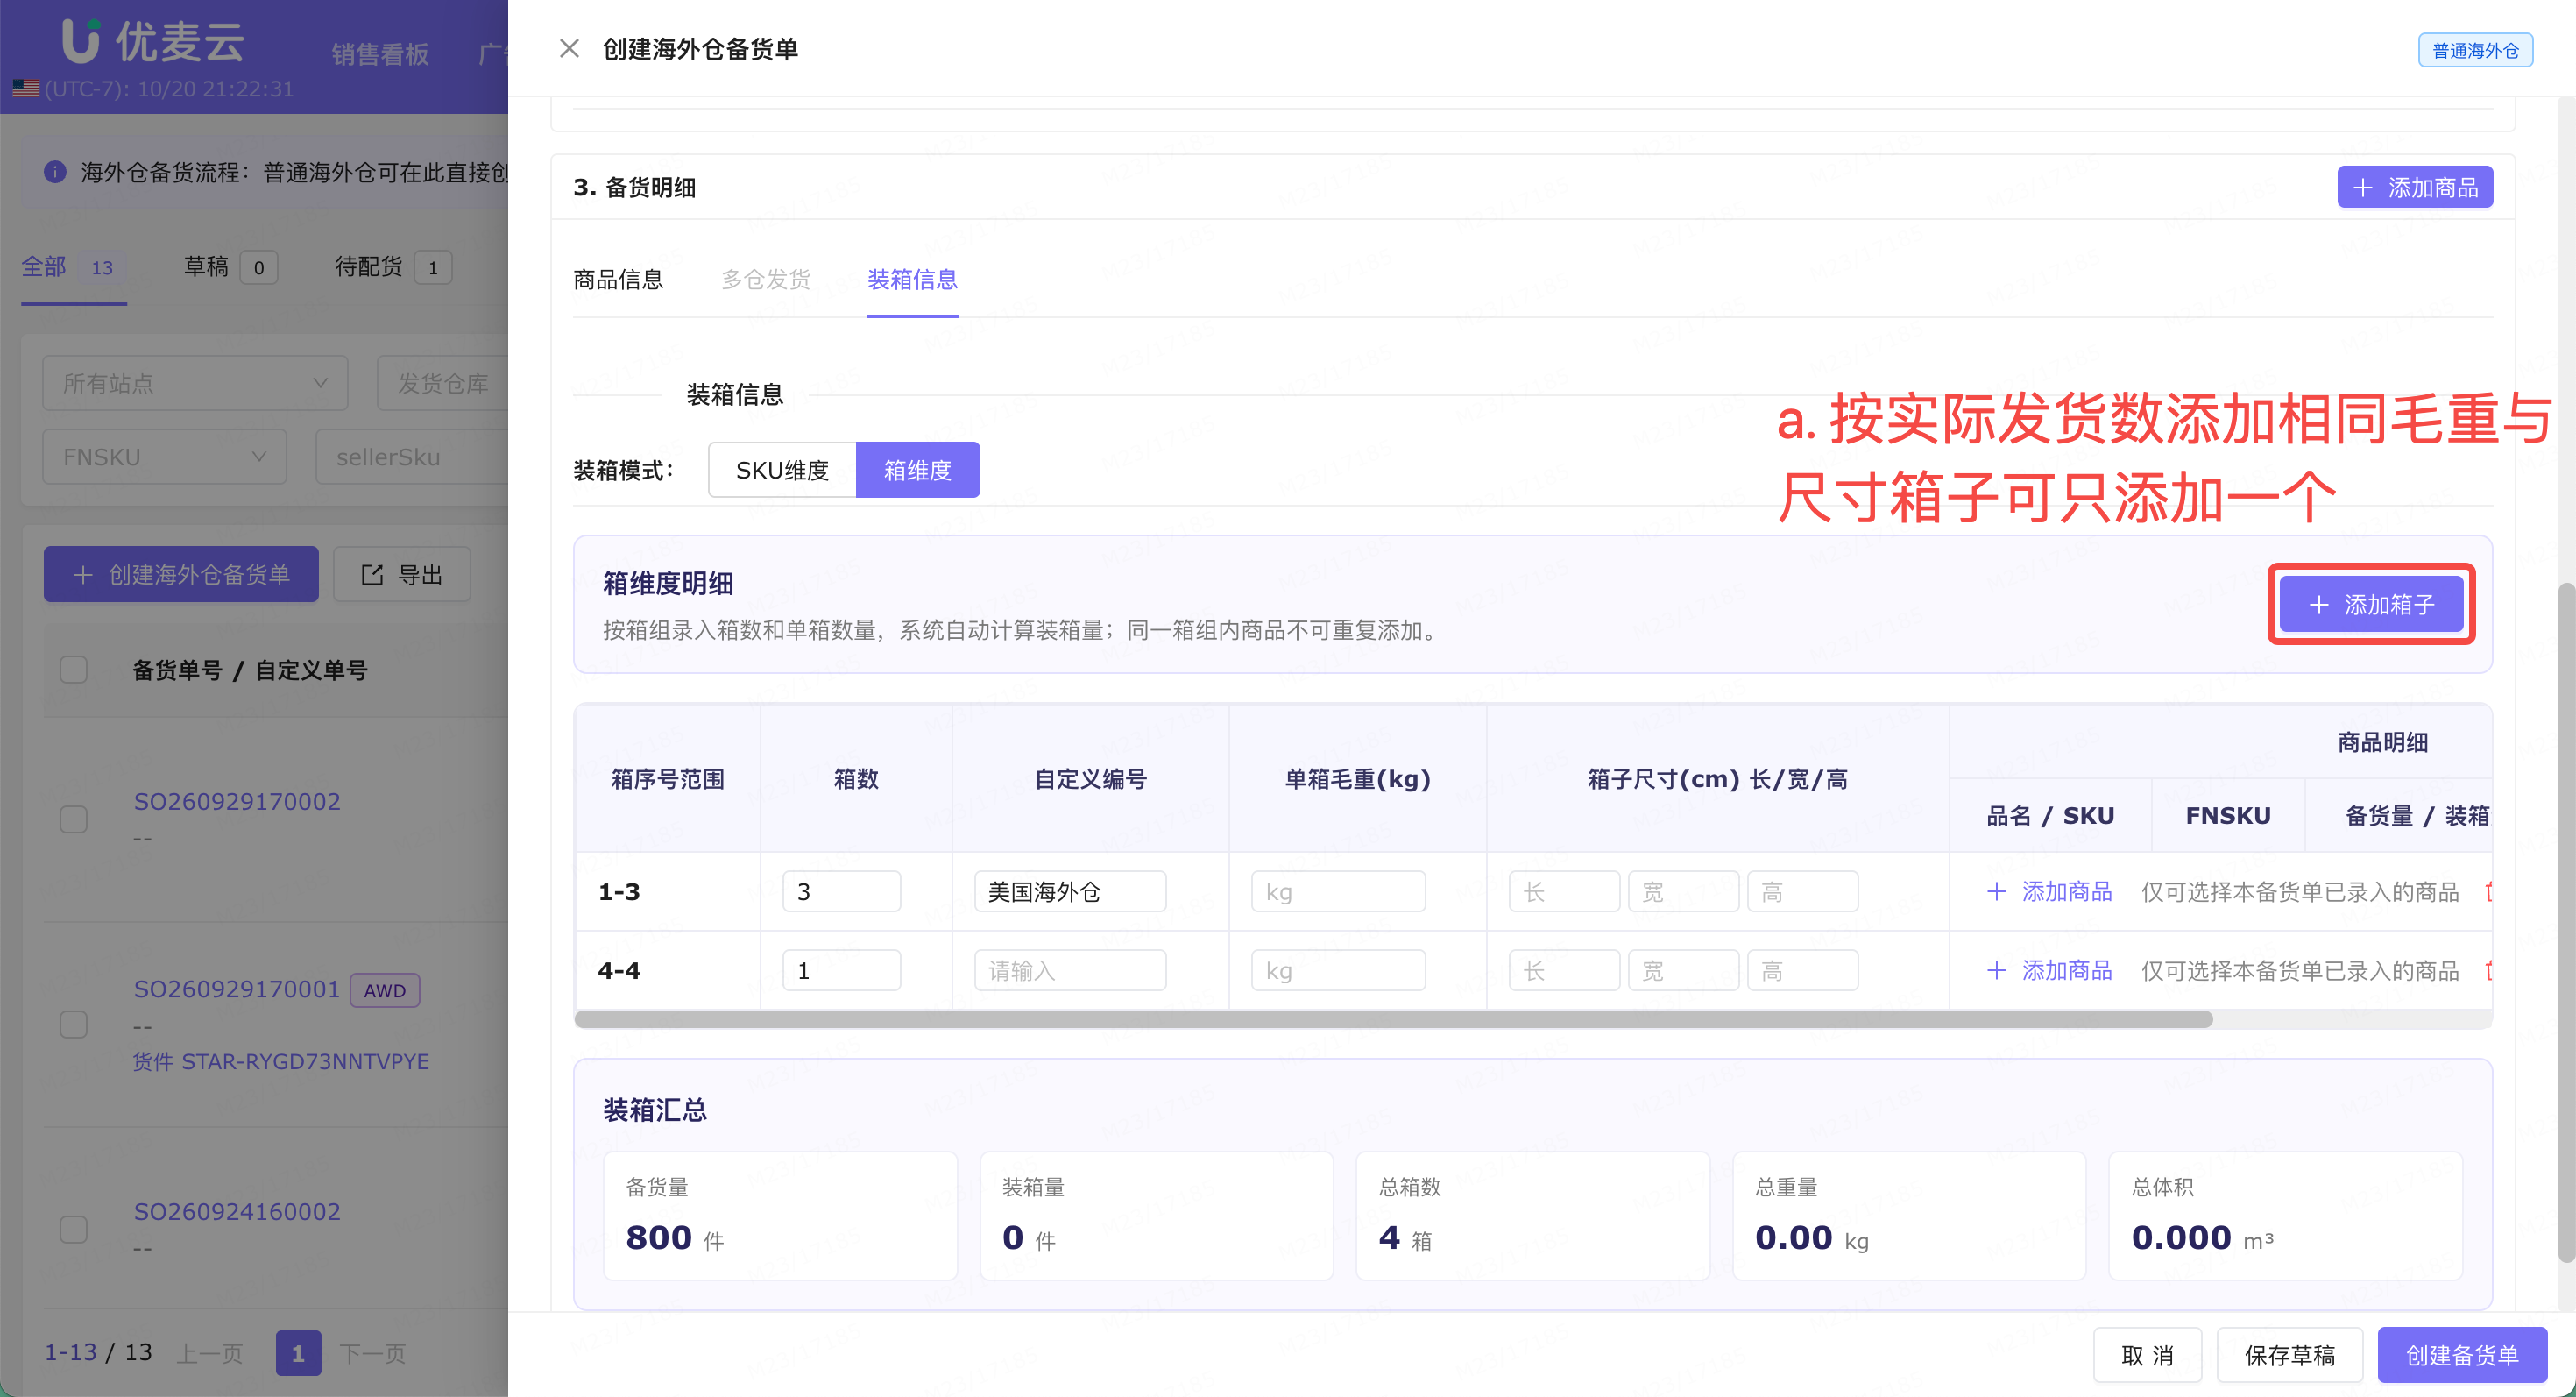
Task: Click the info icon beside 海外仓备货流程
Action: point(55,172)
